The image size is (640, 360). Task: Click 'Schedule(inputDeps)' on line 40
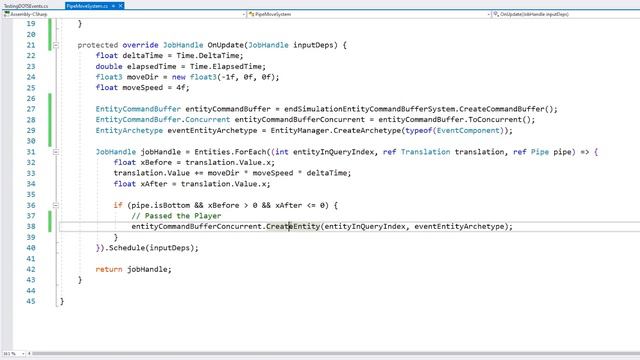(x=151, y=248)
